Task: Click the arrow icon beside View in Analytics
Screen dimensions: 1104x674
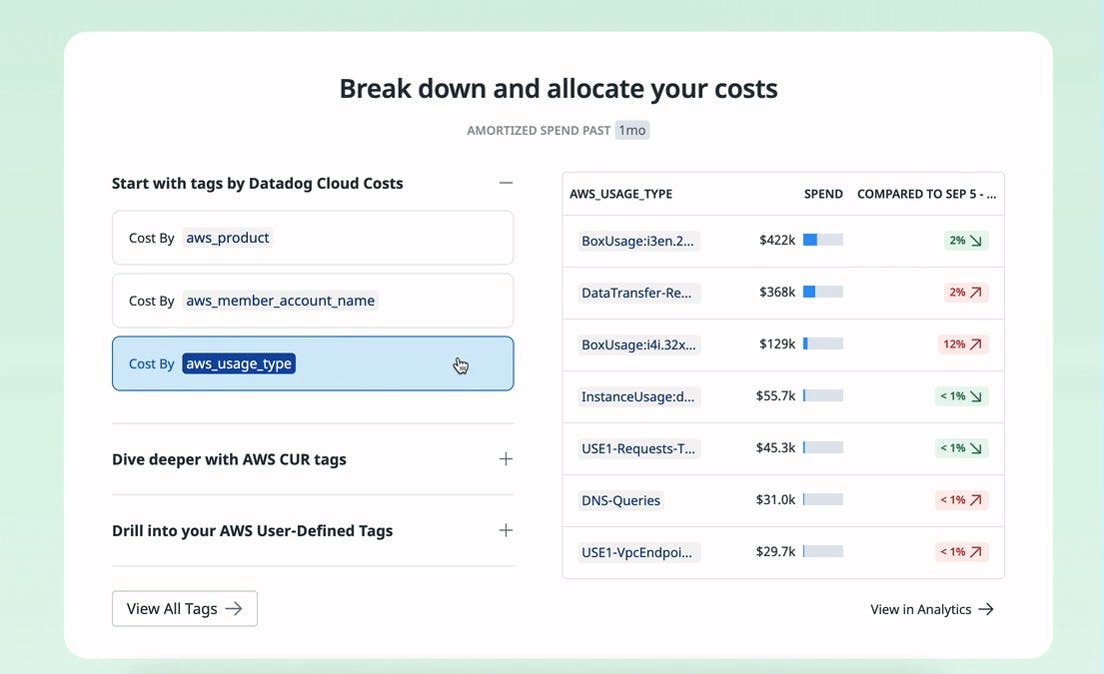Action: click(986, 608)
